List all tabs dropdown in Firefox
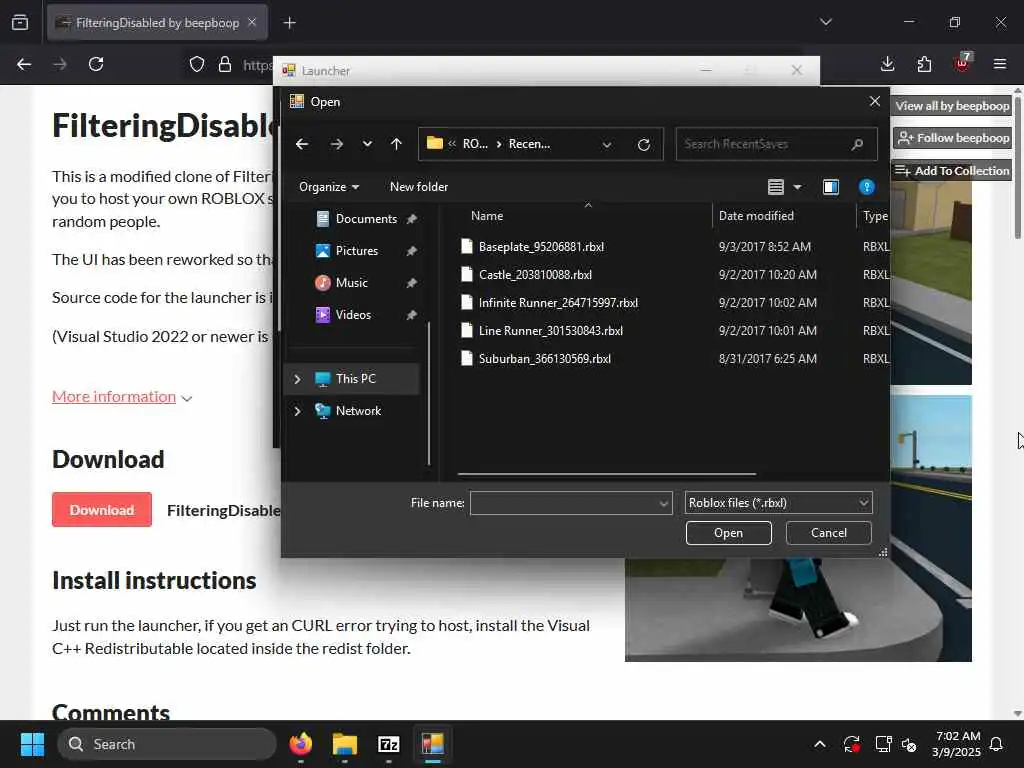The height and width of the screenshot is (768, 1024). pyautogui.click(x=825, y=22)
